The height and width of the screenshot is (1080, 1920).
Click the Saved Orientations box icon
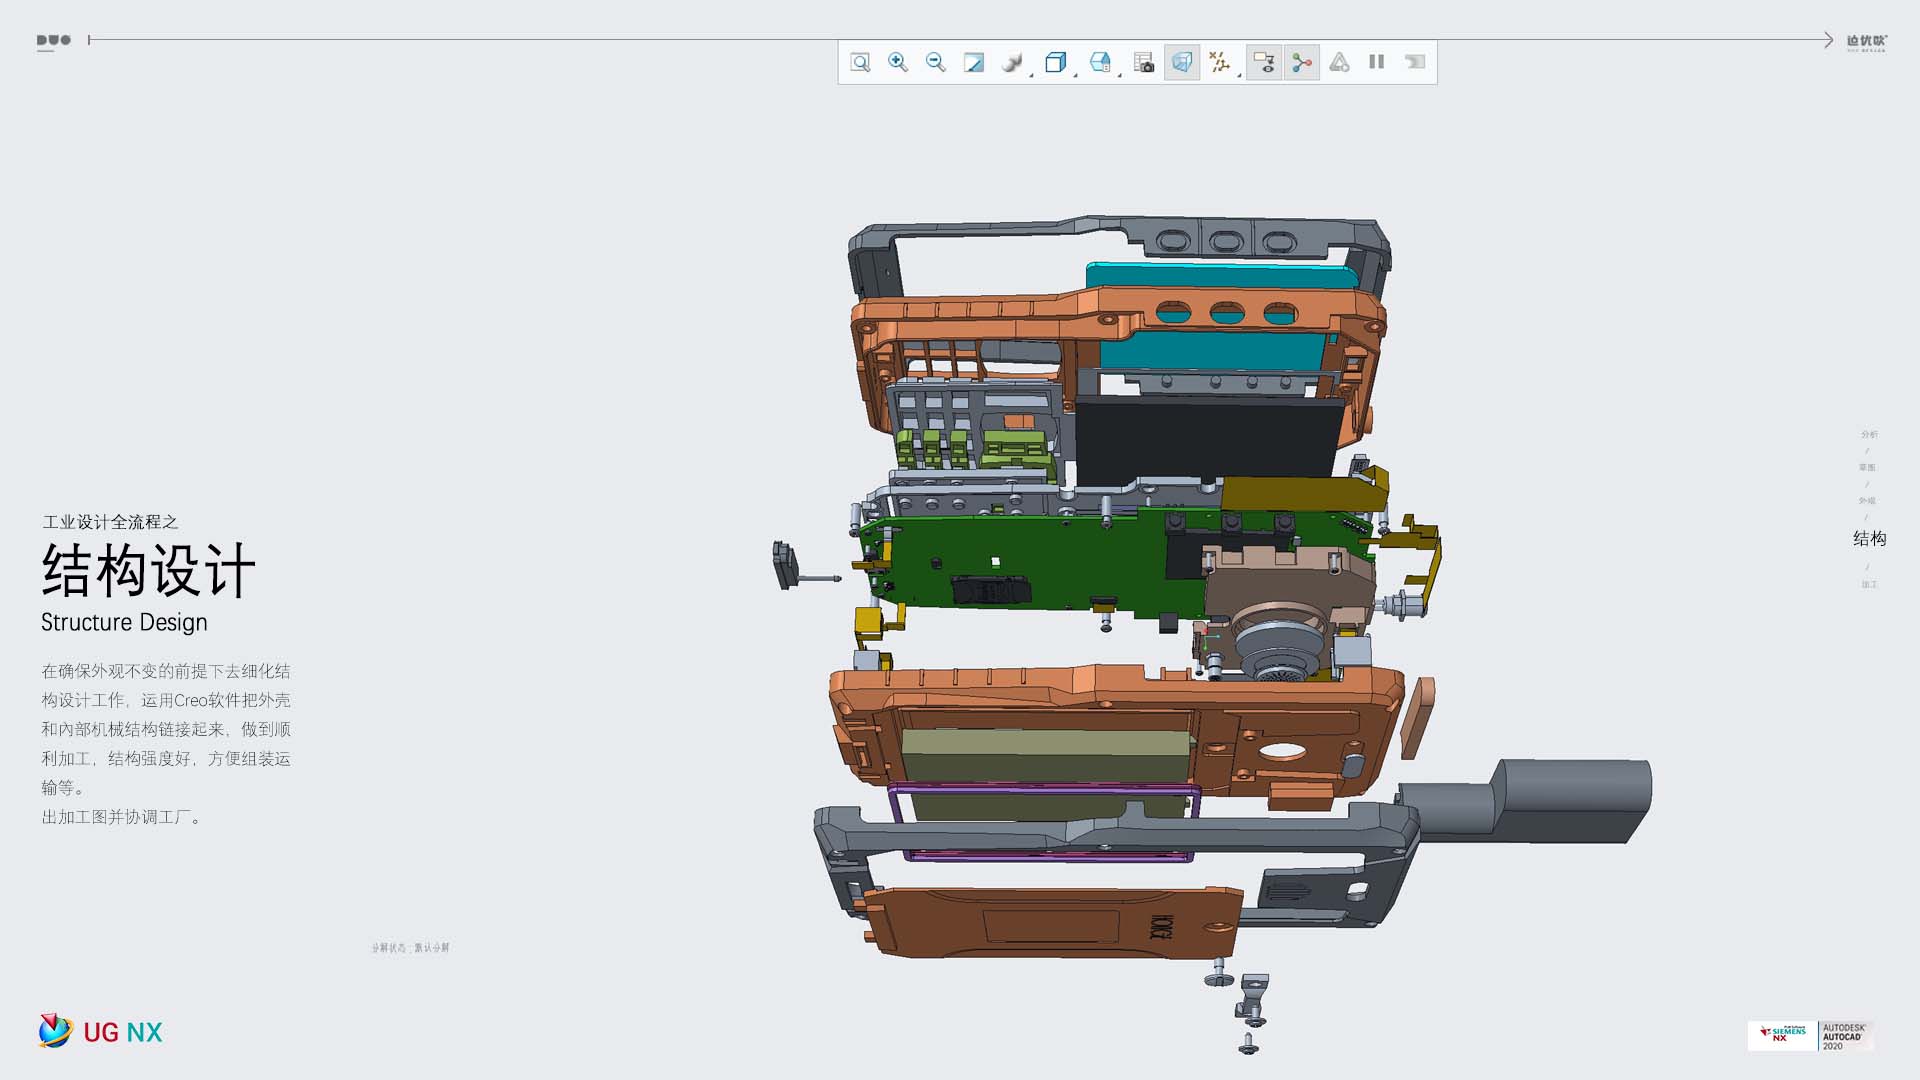1100,63
